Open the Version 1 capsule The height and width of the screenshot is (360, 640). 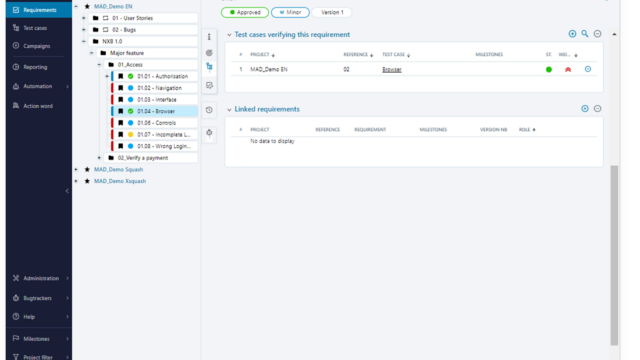point(332,12)
